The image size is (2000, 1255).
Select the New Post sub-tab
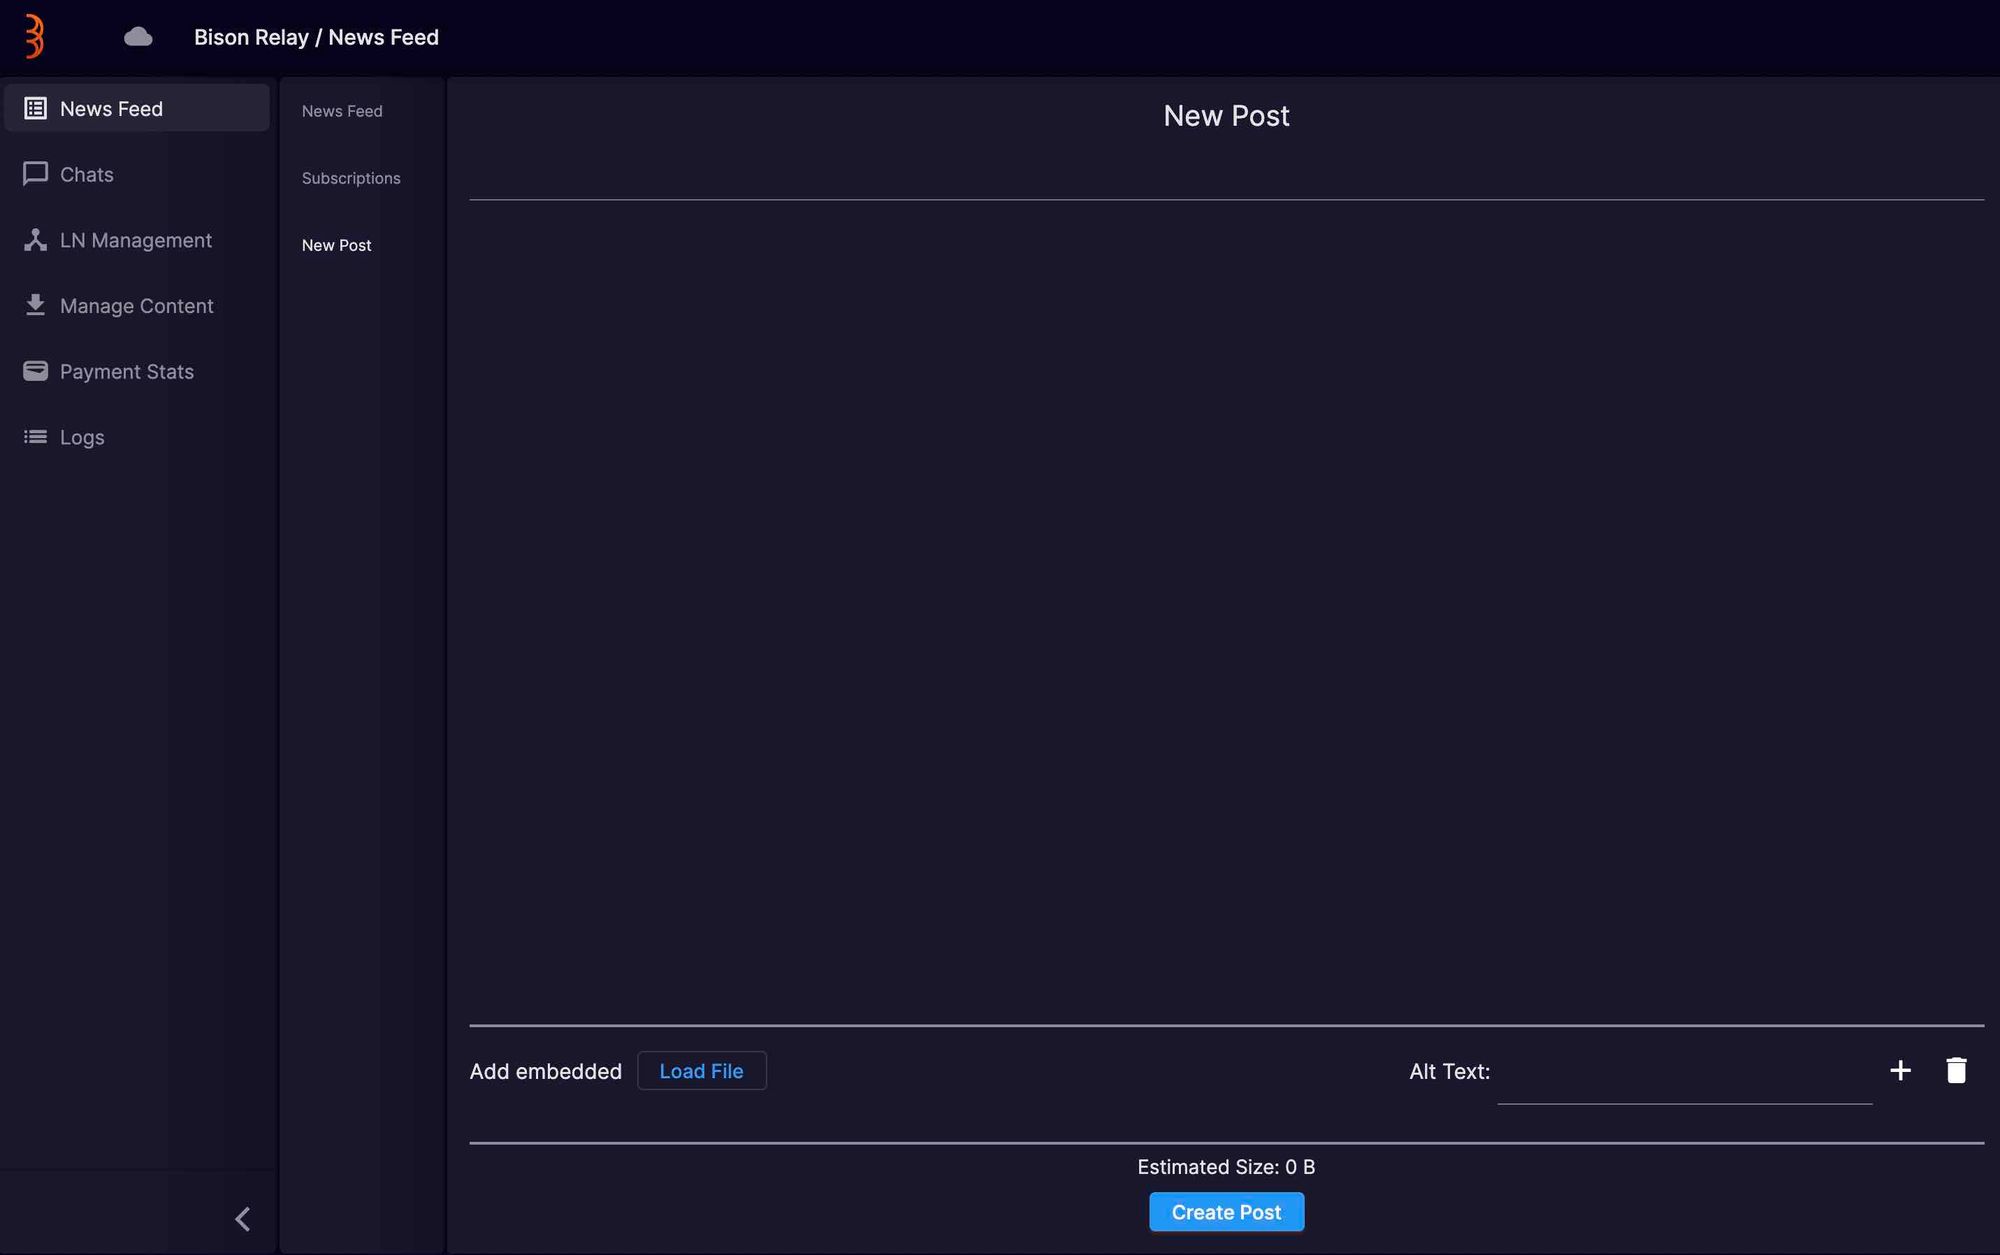point(336,245)
